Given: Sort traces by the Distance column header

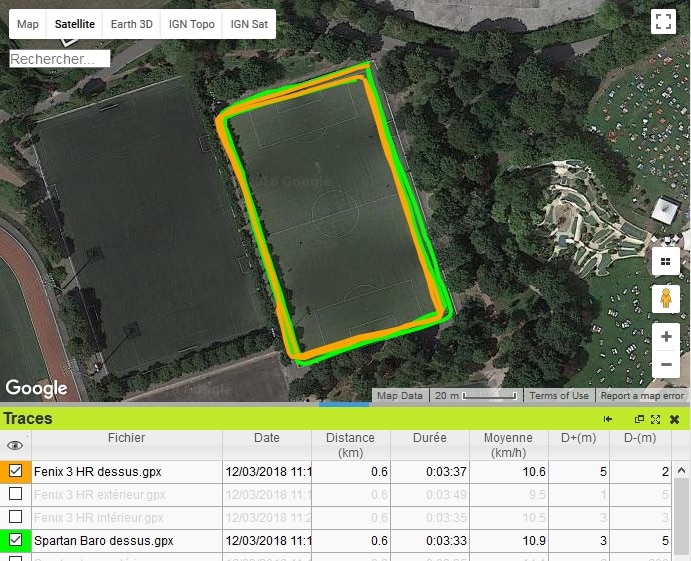Looking at the screenshot, I should pyautogui.click(x=350, y=445).
